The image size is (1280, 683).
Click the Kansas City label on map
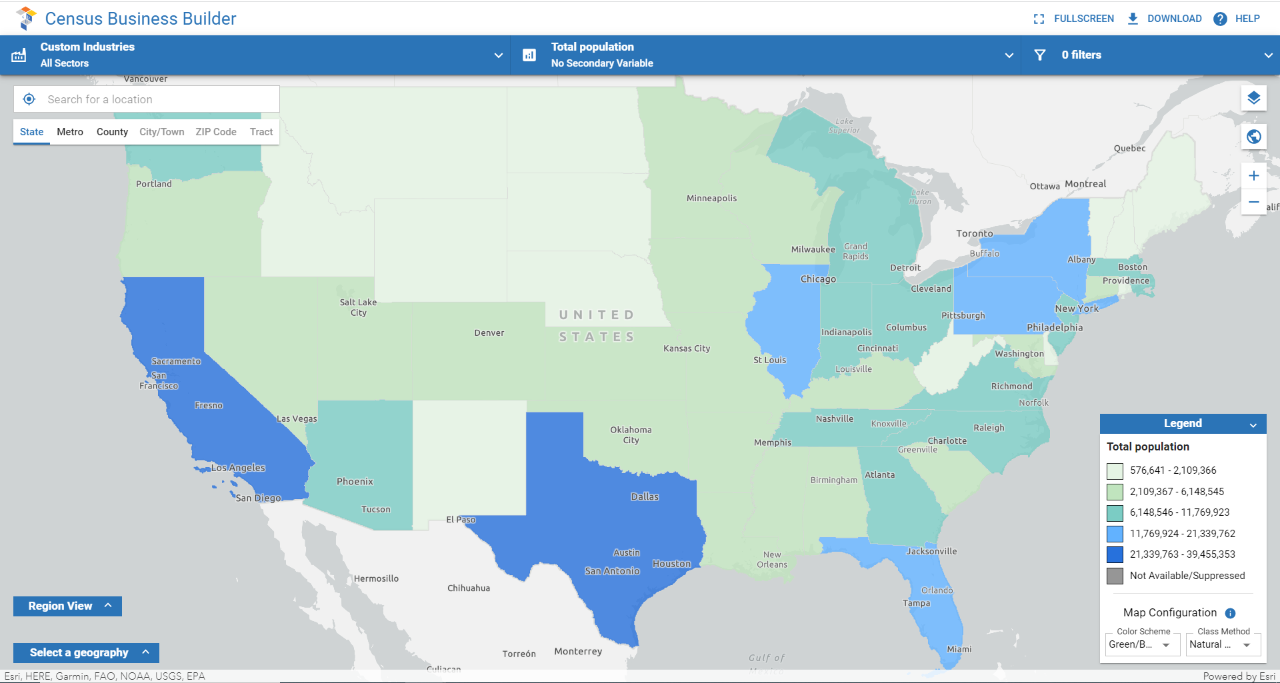686,349
